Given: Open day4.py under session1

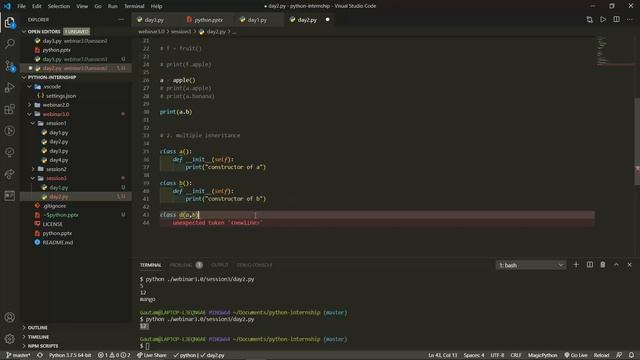Looking at the screenshot, I should pyautogui.click(x=59, y=160).
